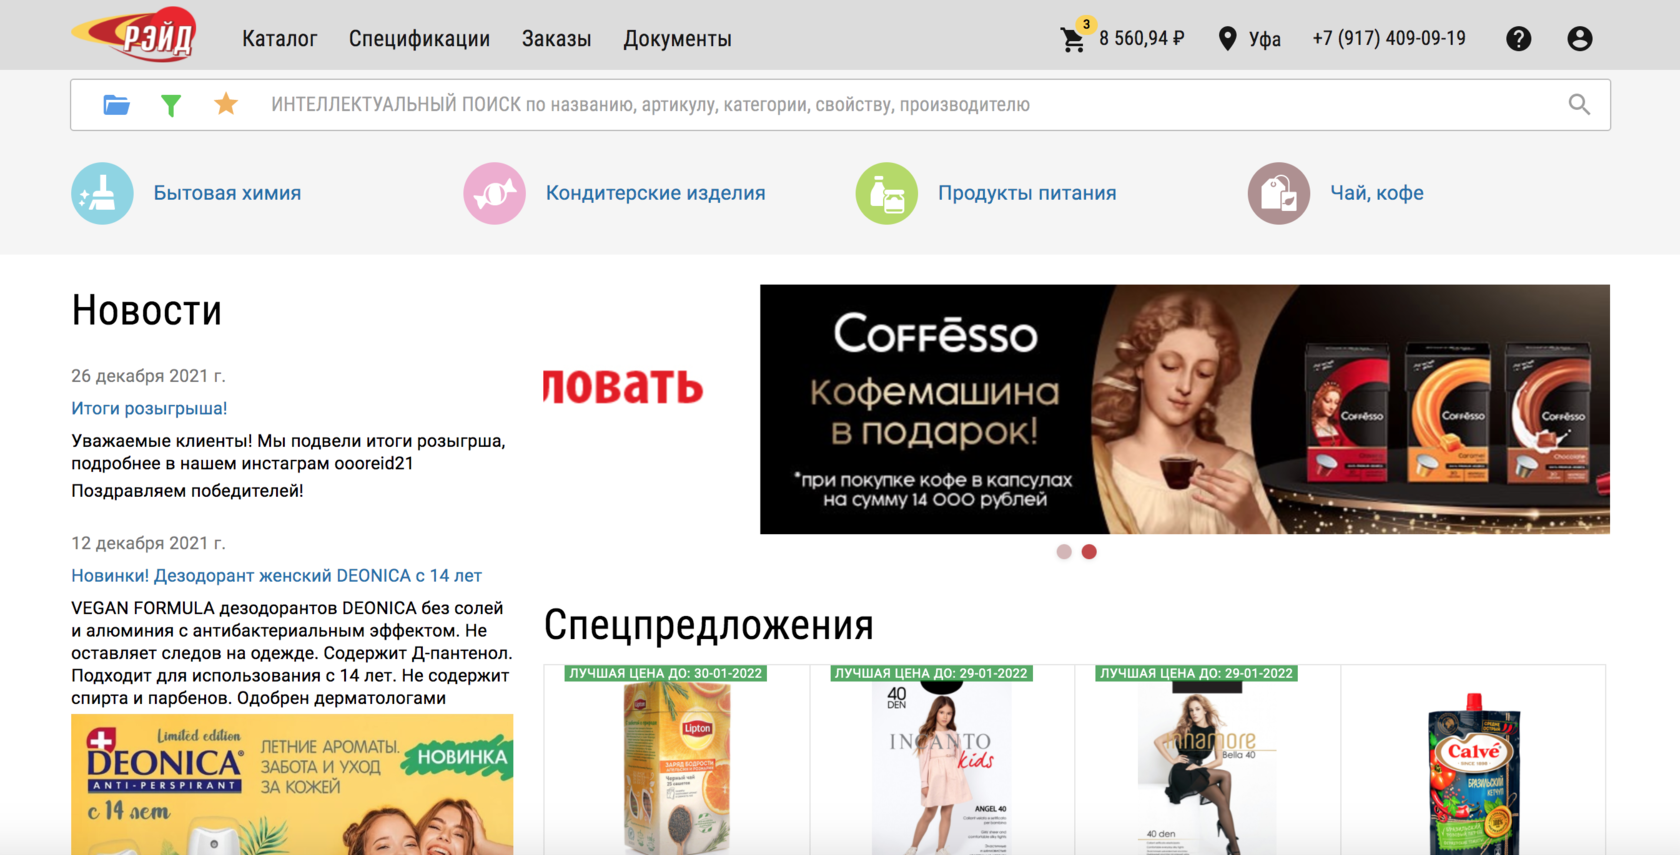Open the Каталог menu
The image size is (1680, 855).
(279, 39)
